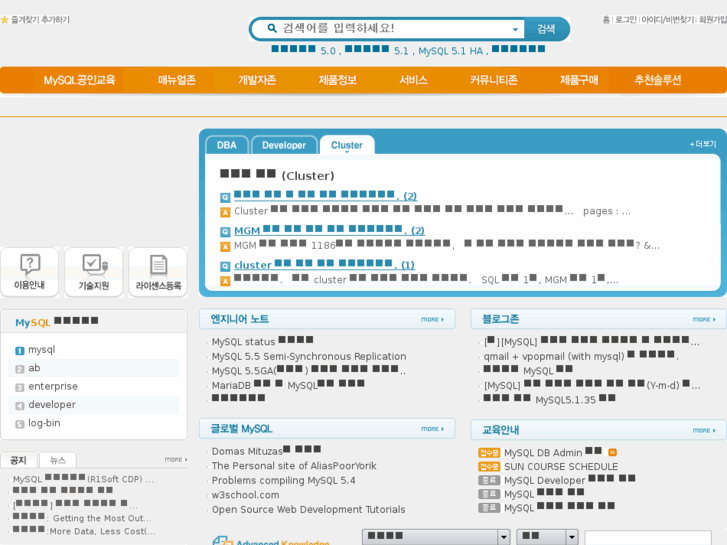Click more in 블로그존 header
The width and height of the screenshot is (727, 545).
(704, 320)
